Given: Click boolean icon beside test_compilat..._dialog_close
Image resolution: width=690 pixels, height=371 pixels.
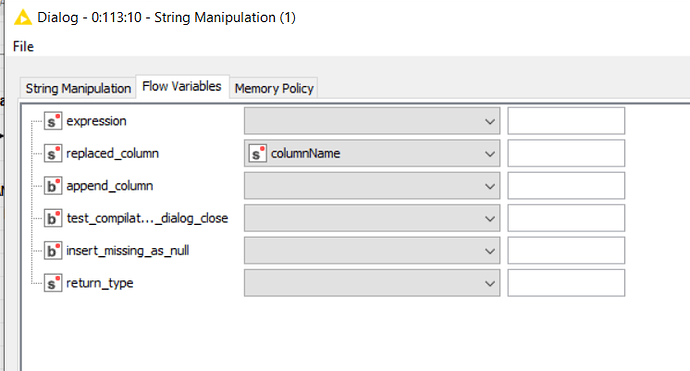Looking at the screenshot, I should click(53, 218).
